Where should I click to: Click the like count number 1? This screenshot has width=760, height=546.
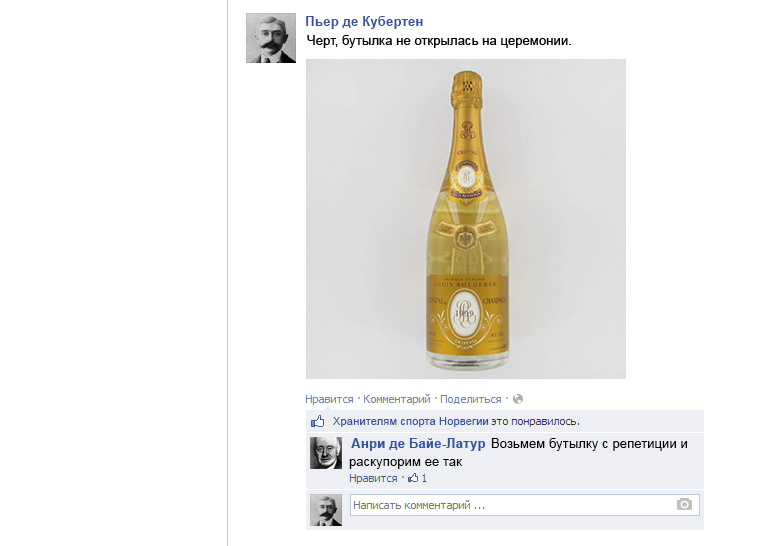click(x=424, y=478)
